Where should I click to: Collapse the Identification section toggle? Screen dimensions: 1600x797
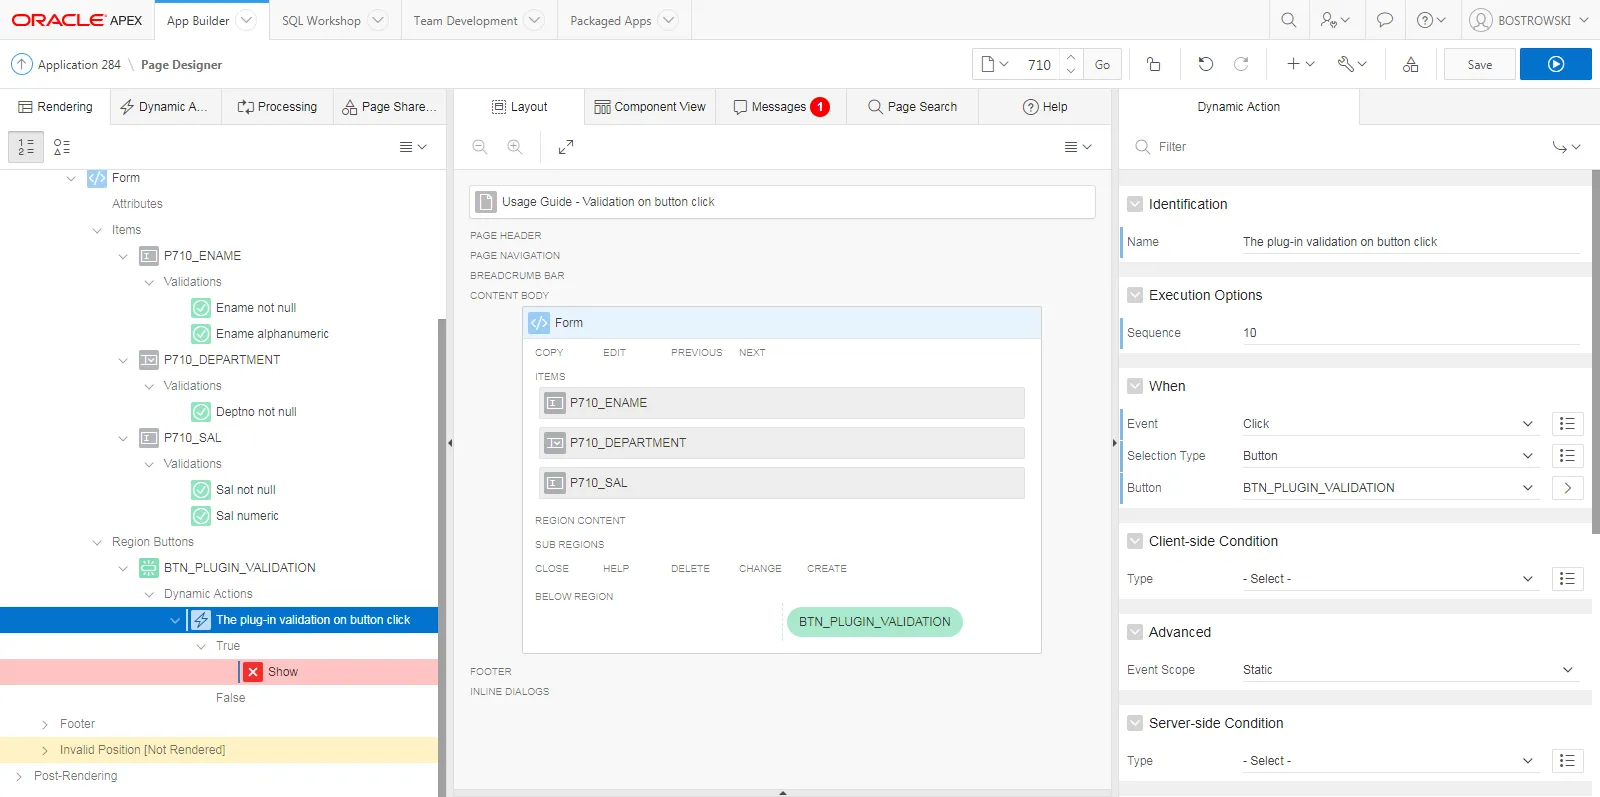tap(1135, 204)
